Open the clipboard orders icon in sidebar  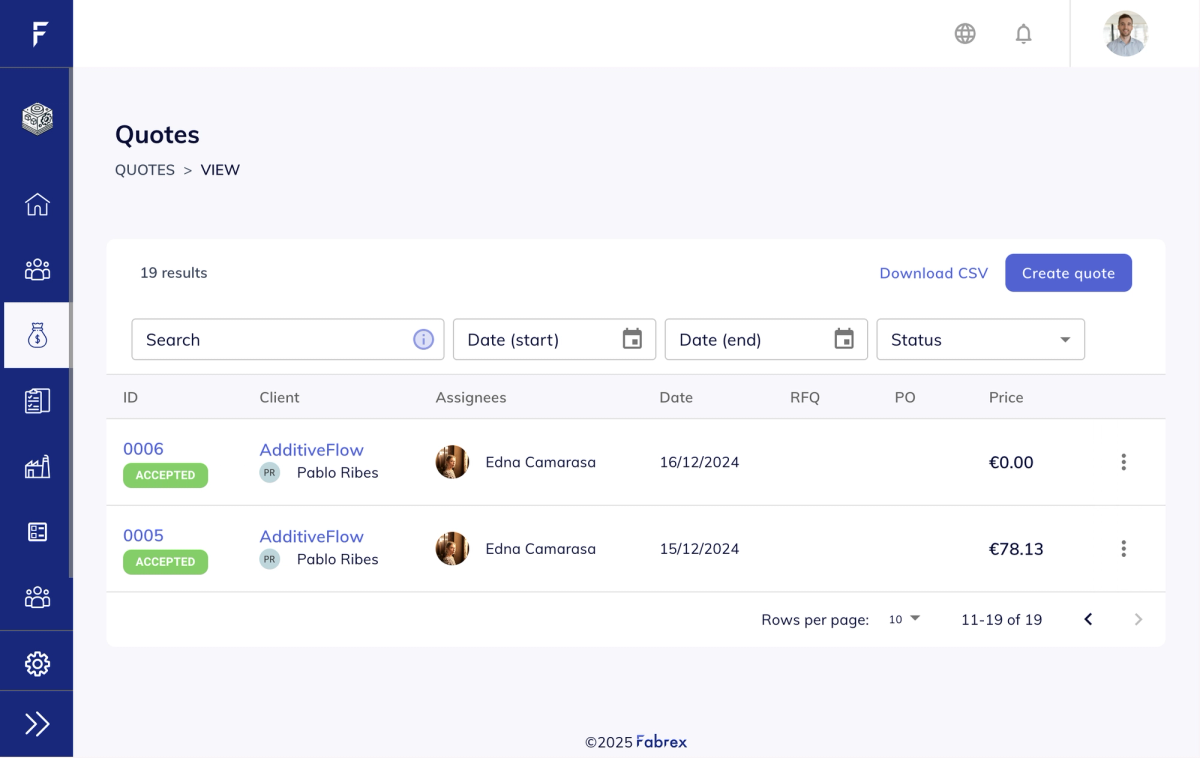click(x=37, y=401)
